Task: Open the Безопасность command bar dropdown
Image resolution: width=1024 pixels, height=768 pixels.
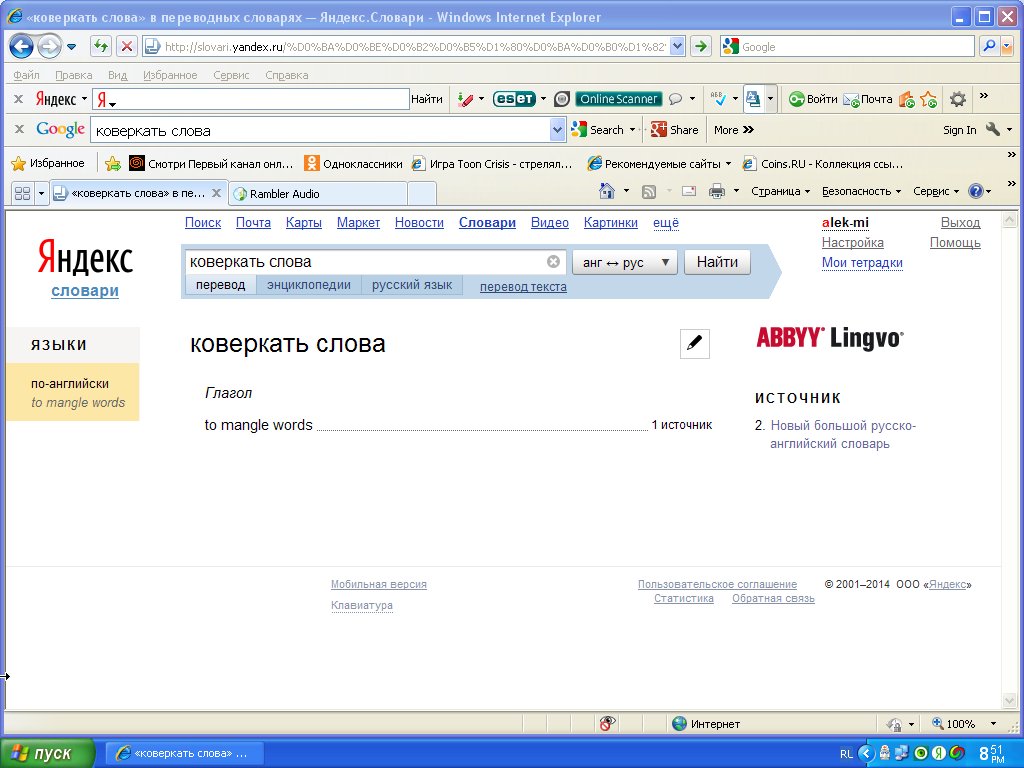Action: [861, 191]
